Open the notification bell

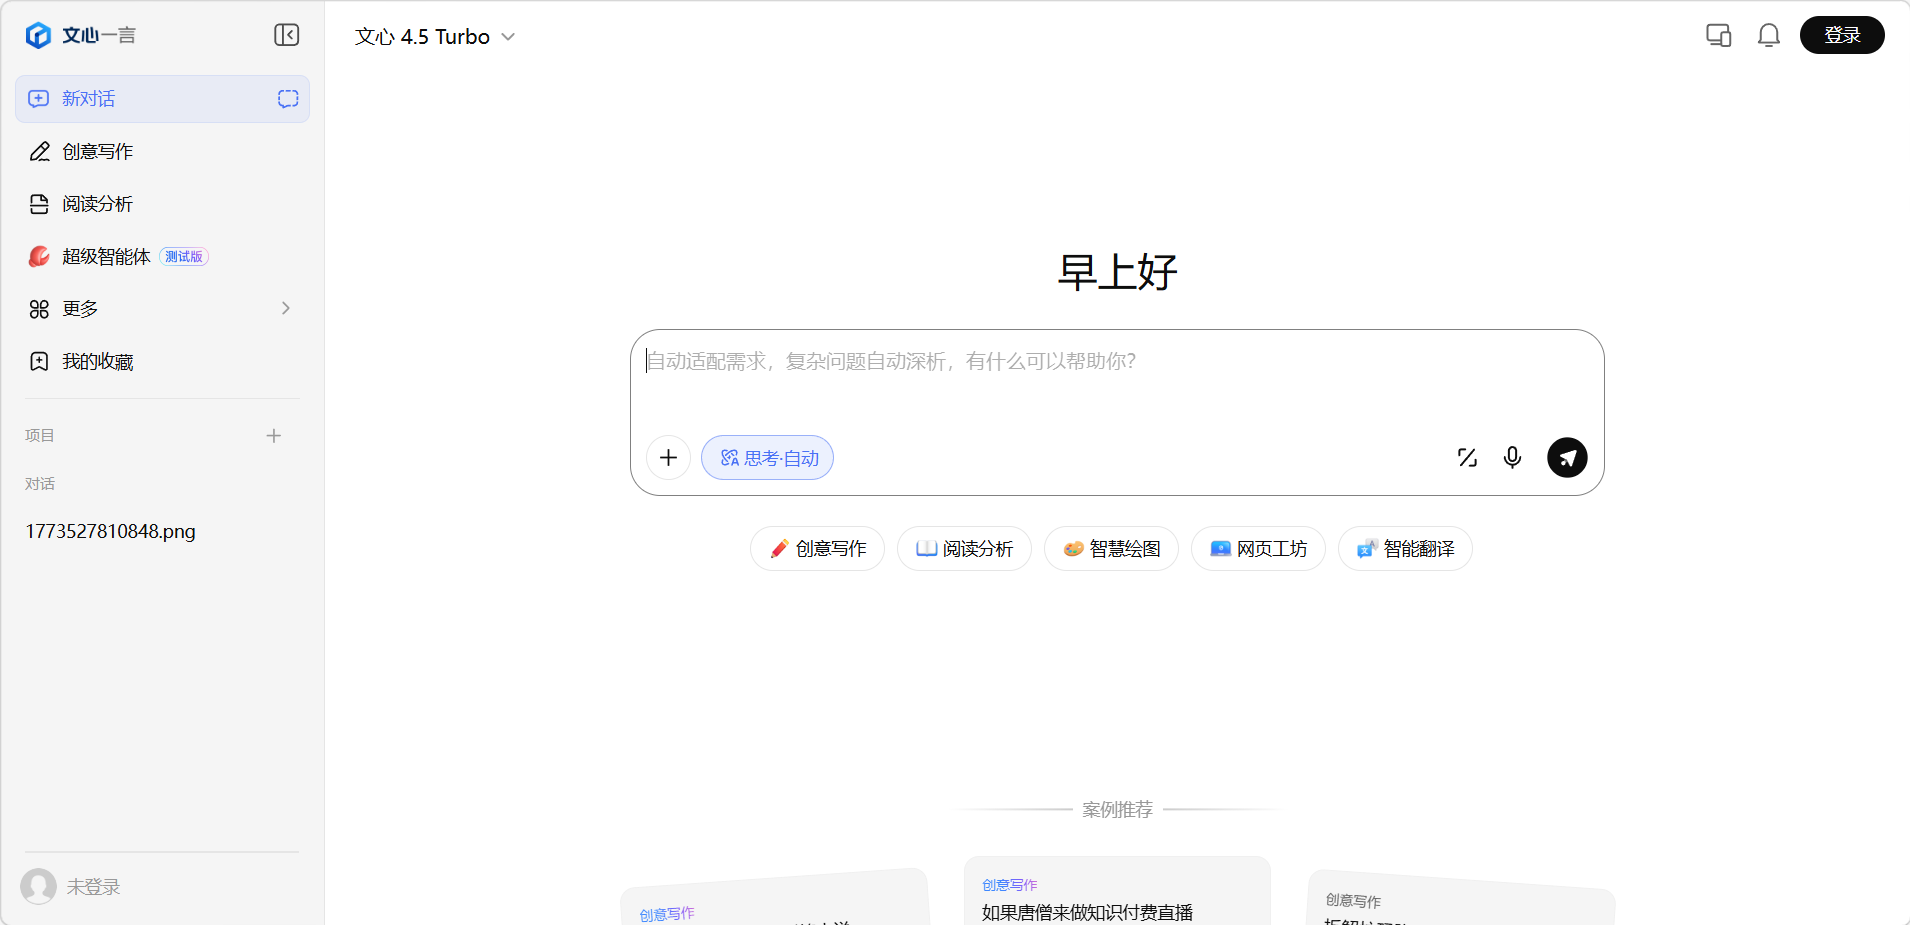(x=1768, y=36)
